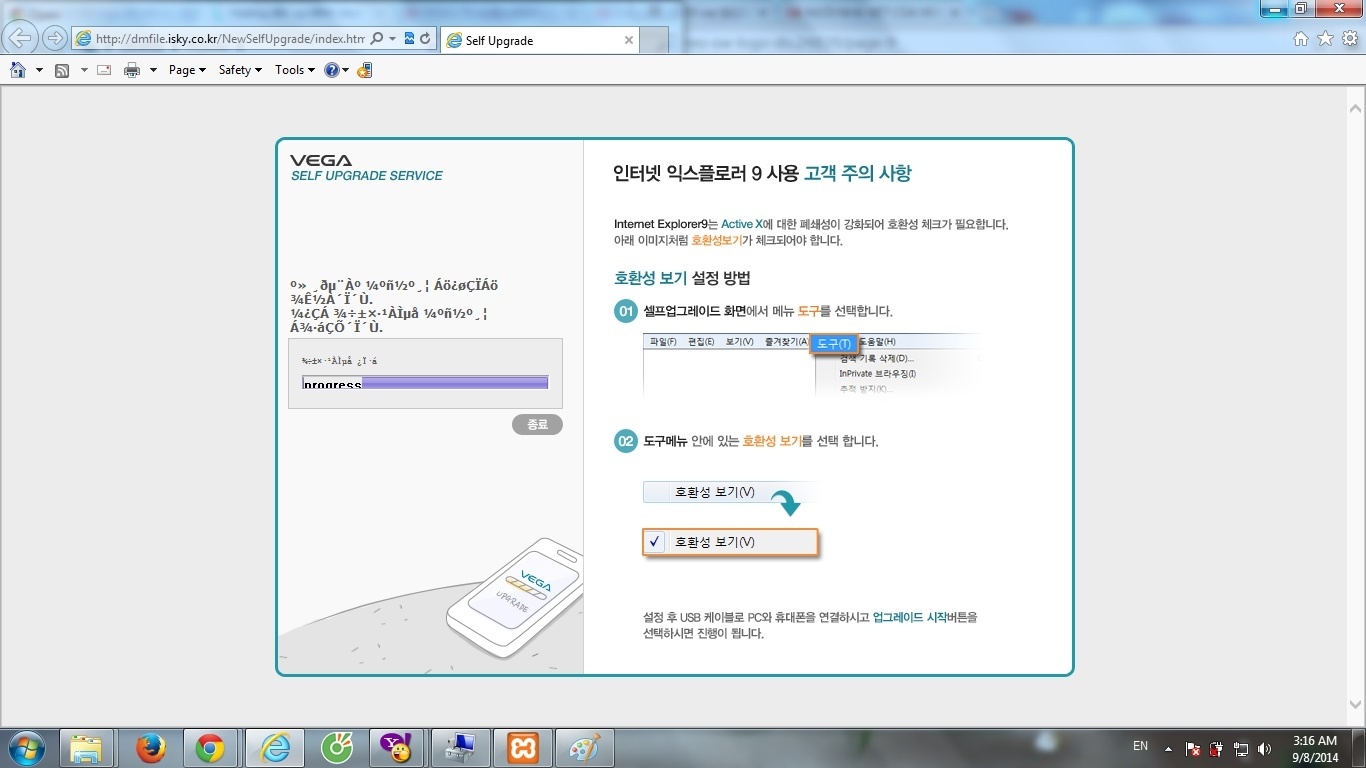
Task: Open the clock showing 3:16 AM
Action: pyautogui.click(x=1314, y=749)
